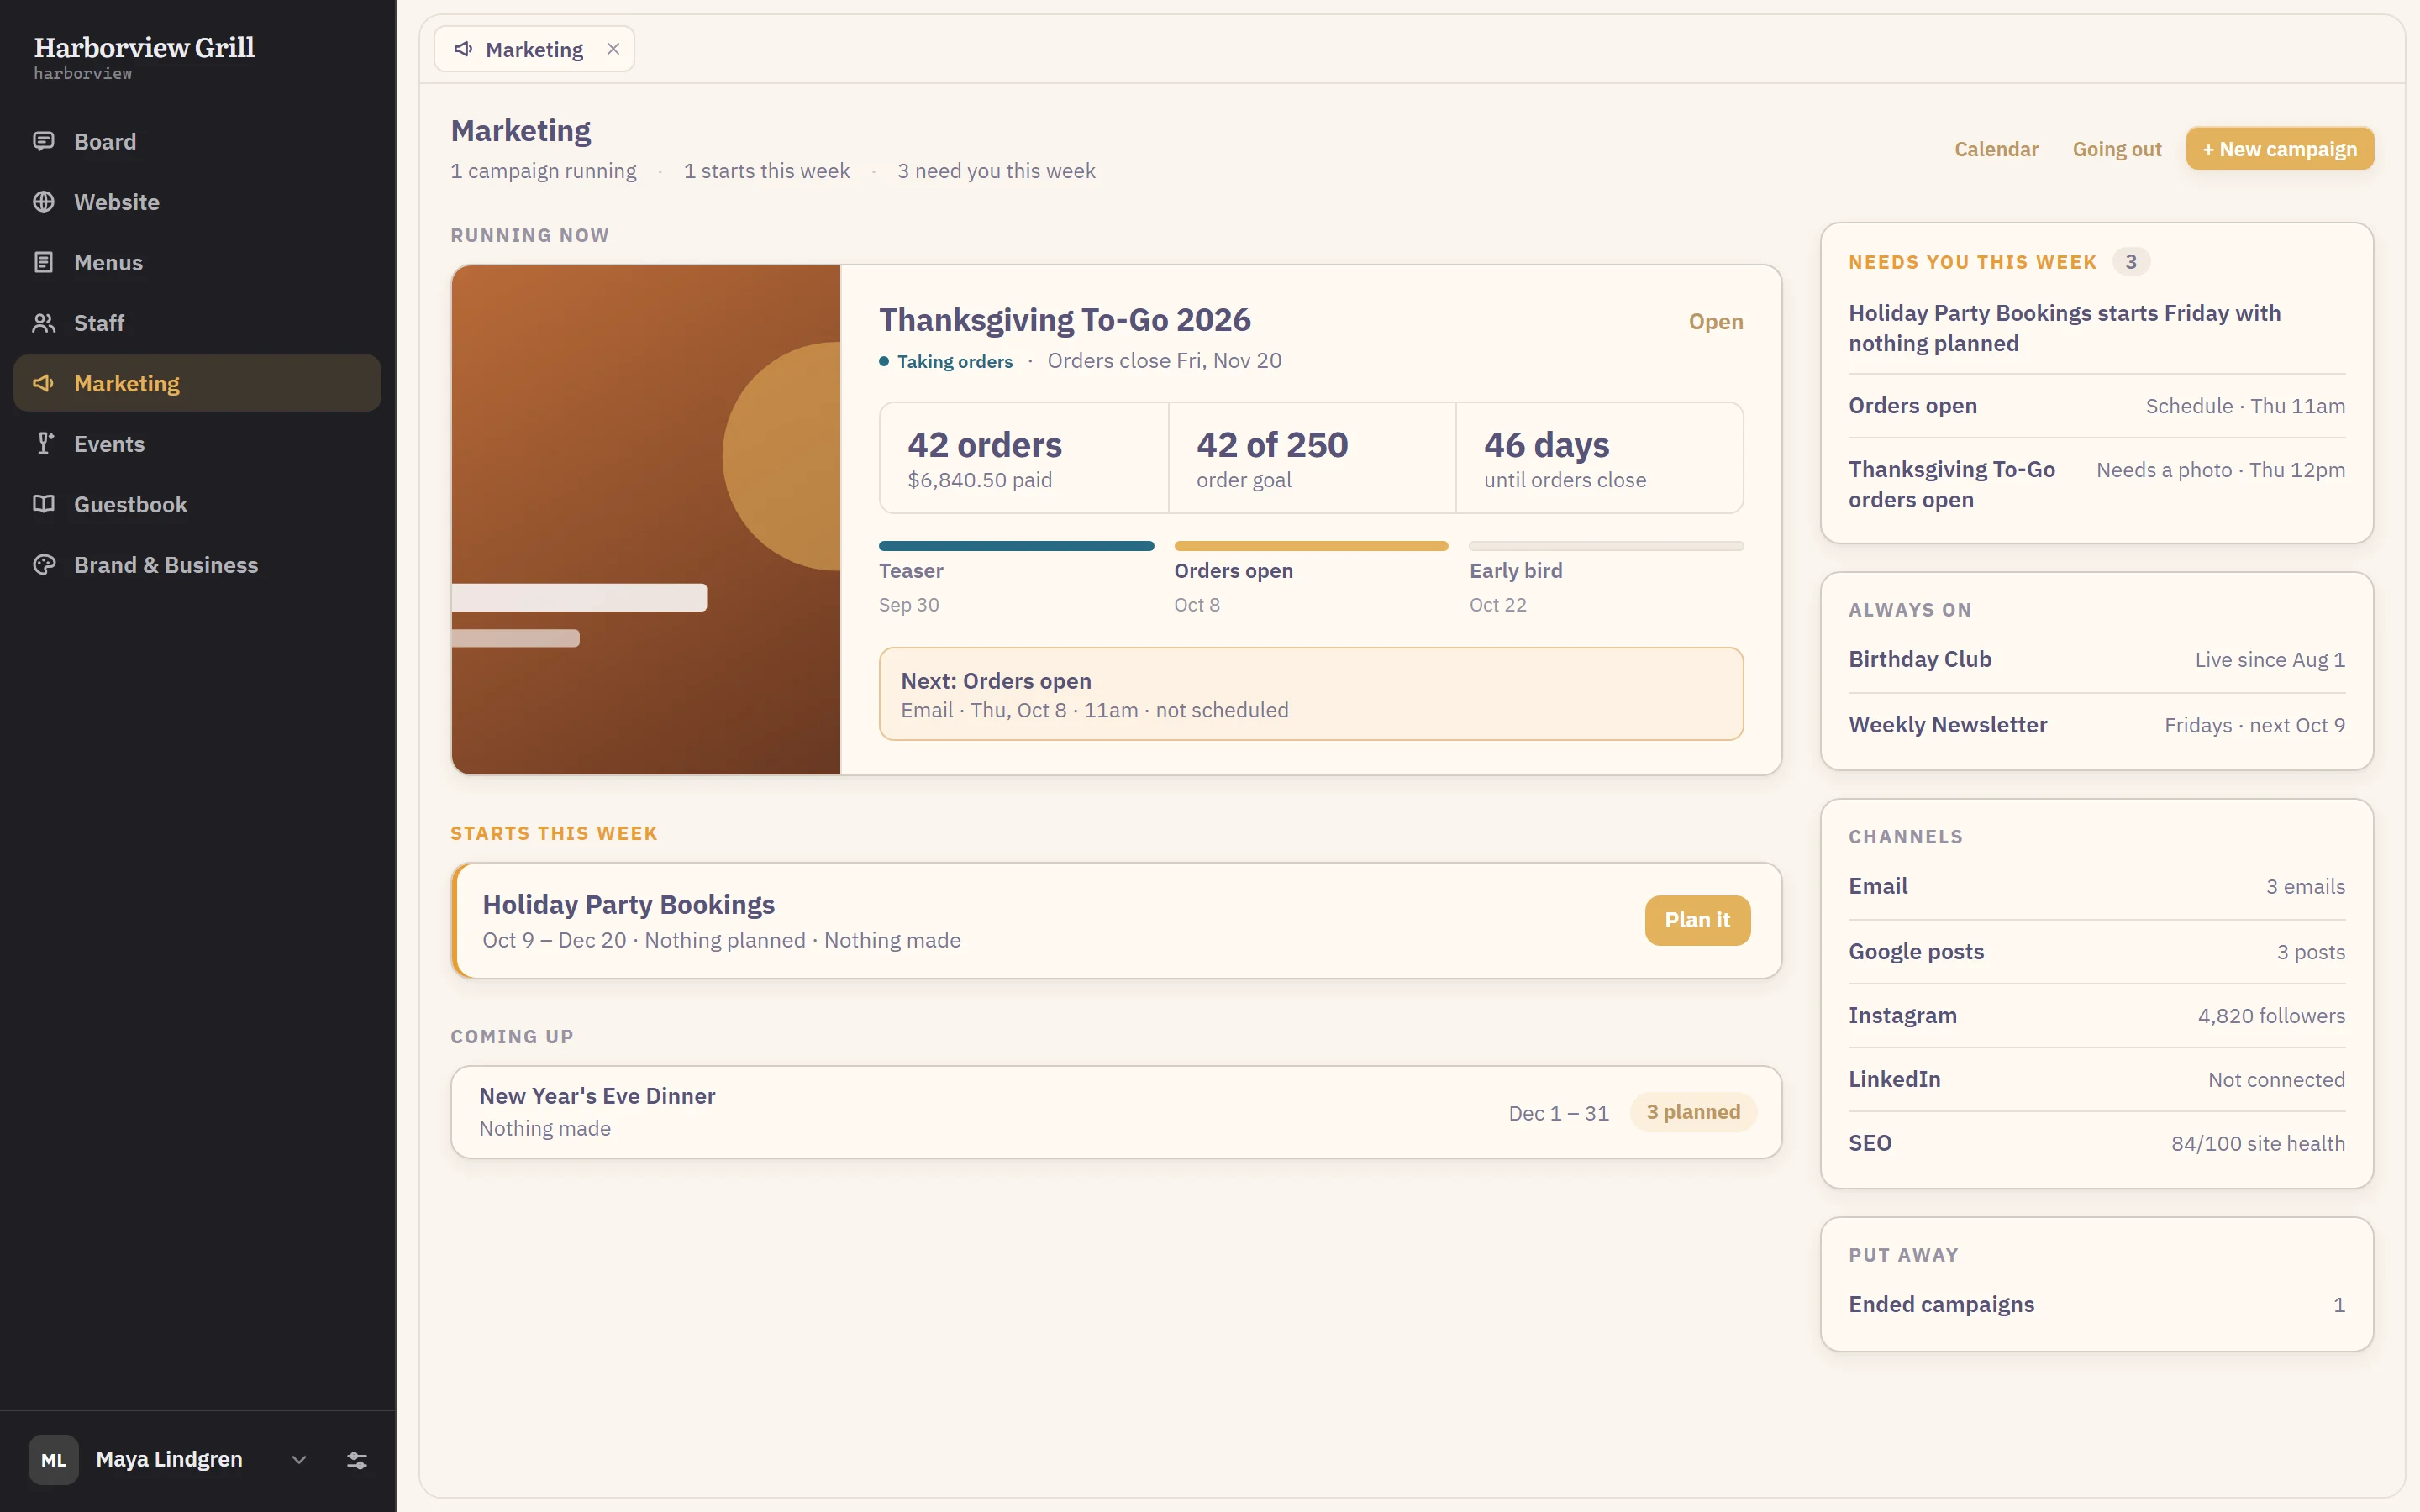Click the Website globe icon

click(x=43, y=202)
